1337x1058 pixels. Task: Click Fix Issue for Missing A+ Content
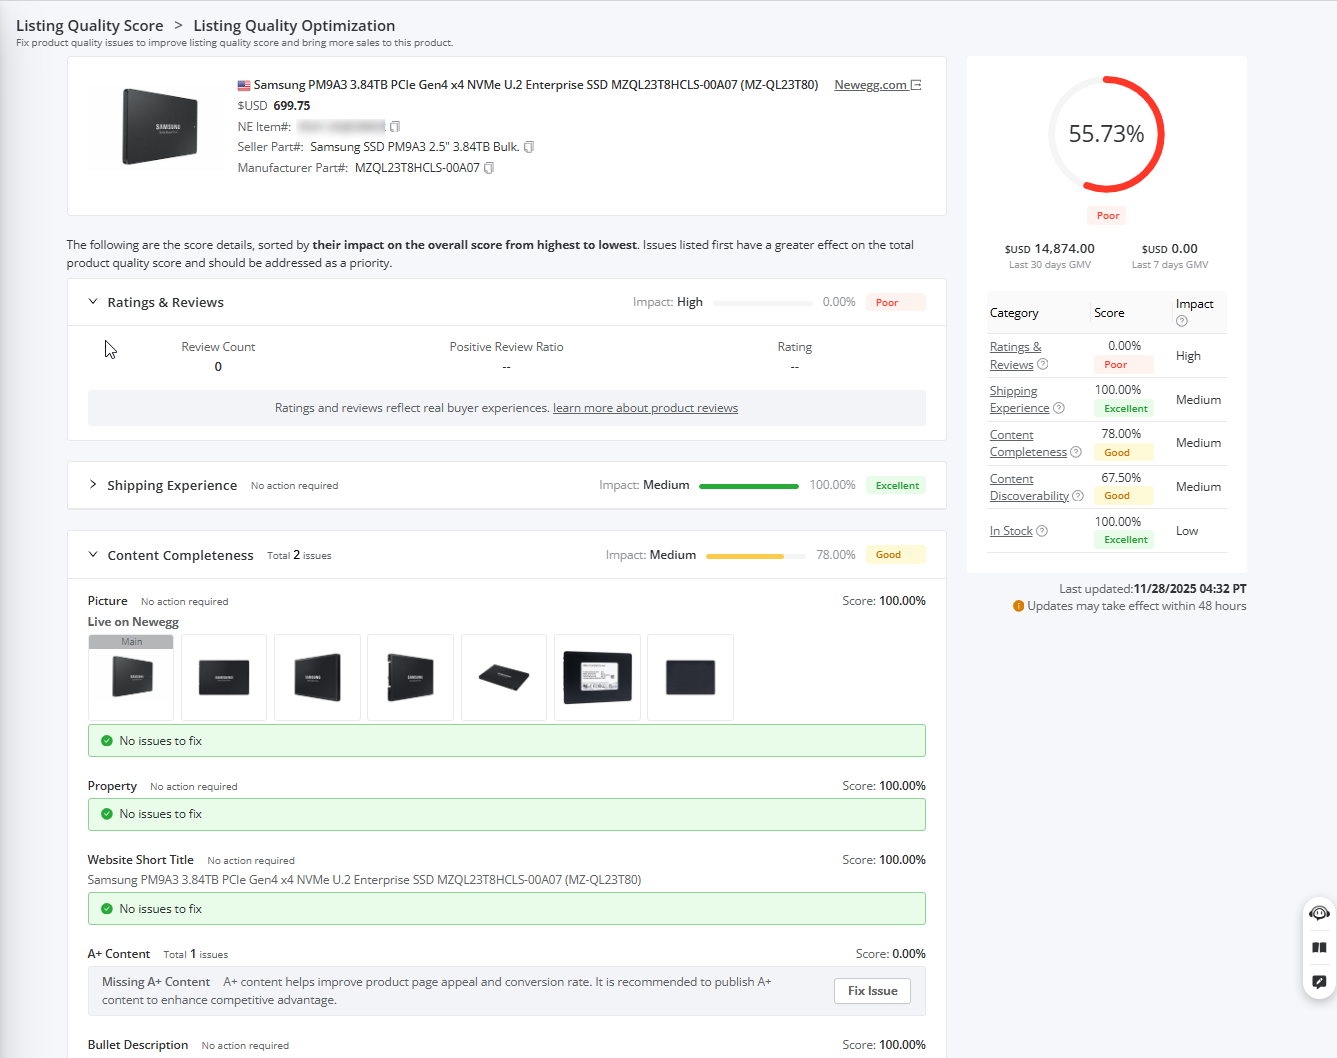coord(872,991)
